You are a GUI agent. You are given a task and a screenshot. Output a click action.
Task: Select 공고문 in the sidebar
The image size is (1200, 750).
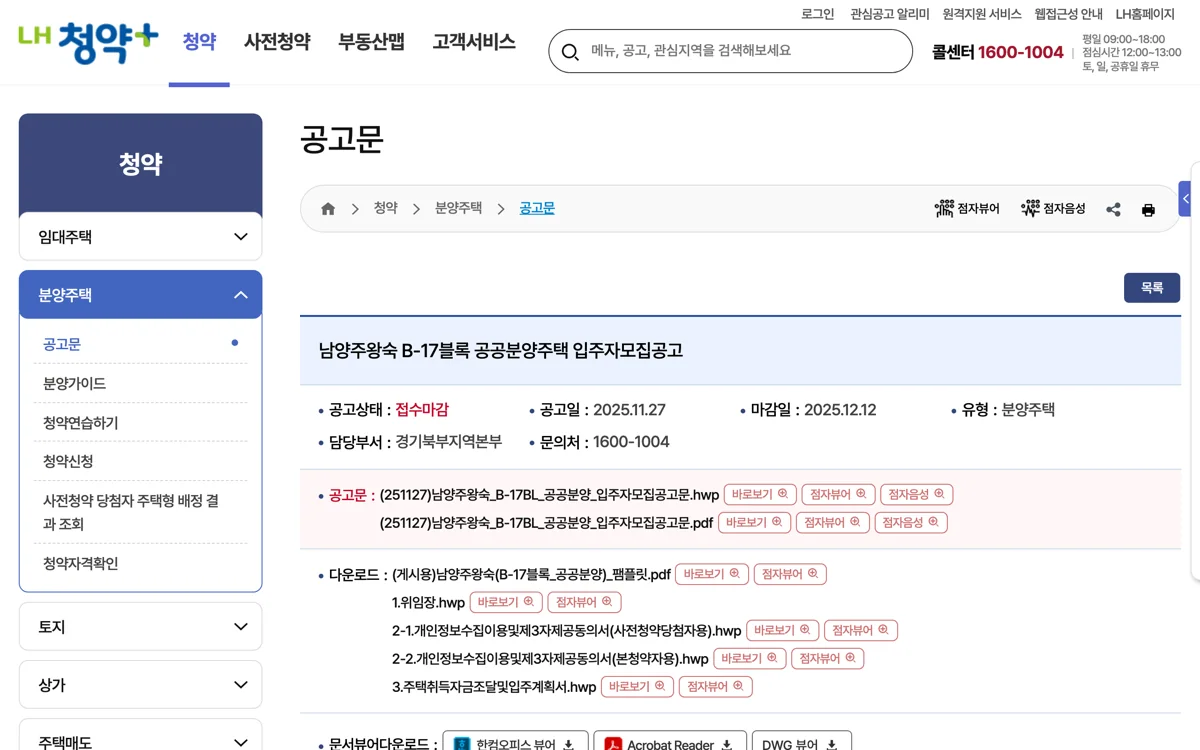[x=62, y=344]
